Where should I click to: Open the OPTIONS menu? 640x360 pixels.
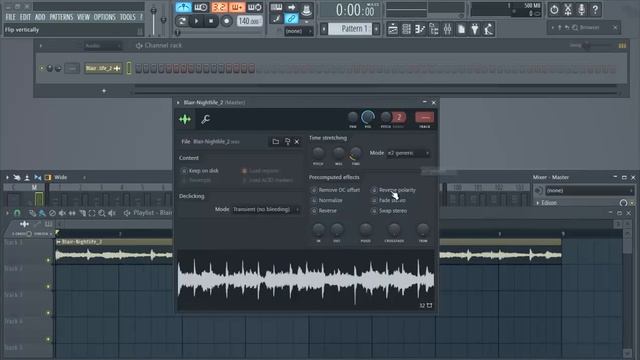[104, 17]
